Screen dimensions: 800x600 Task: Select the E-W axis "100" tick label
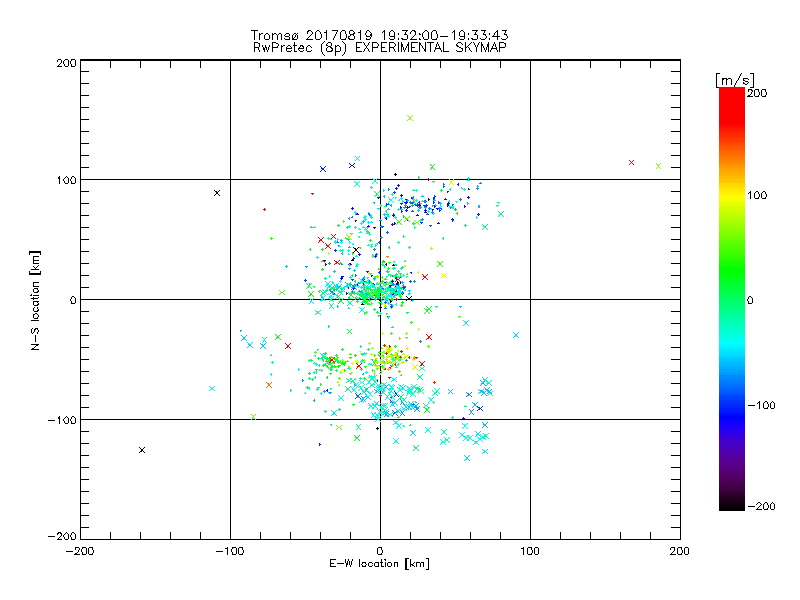530,551
